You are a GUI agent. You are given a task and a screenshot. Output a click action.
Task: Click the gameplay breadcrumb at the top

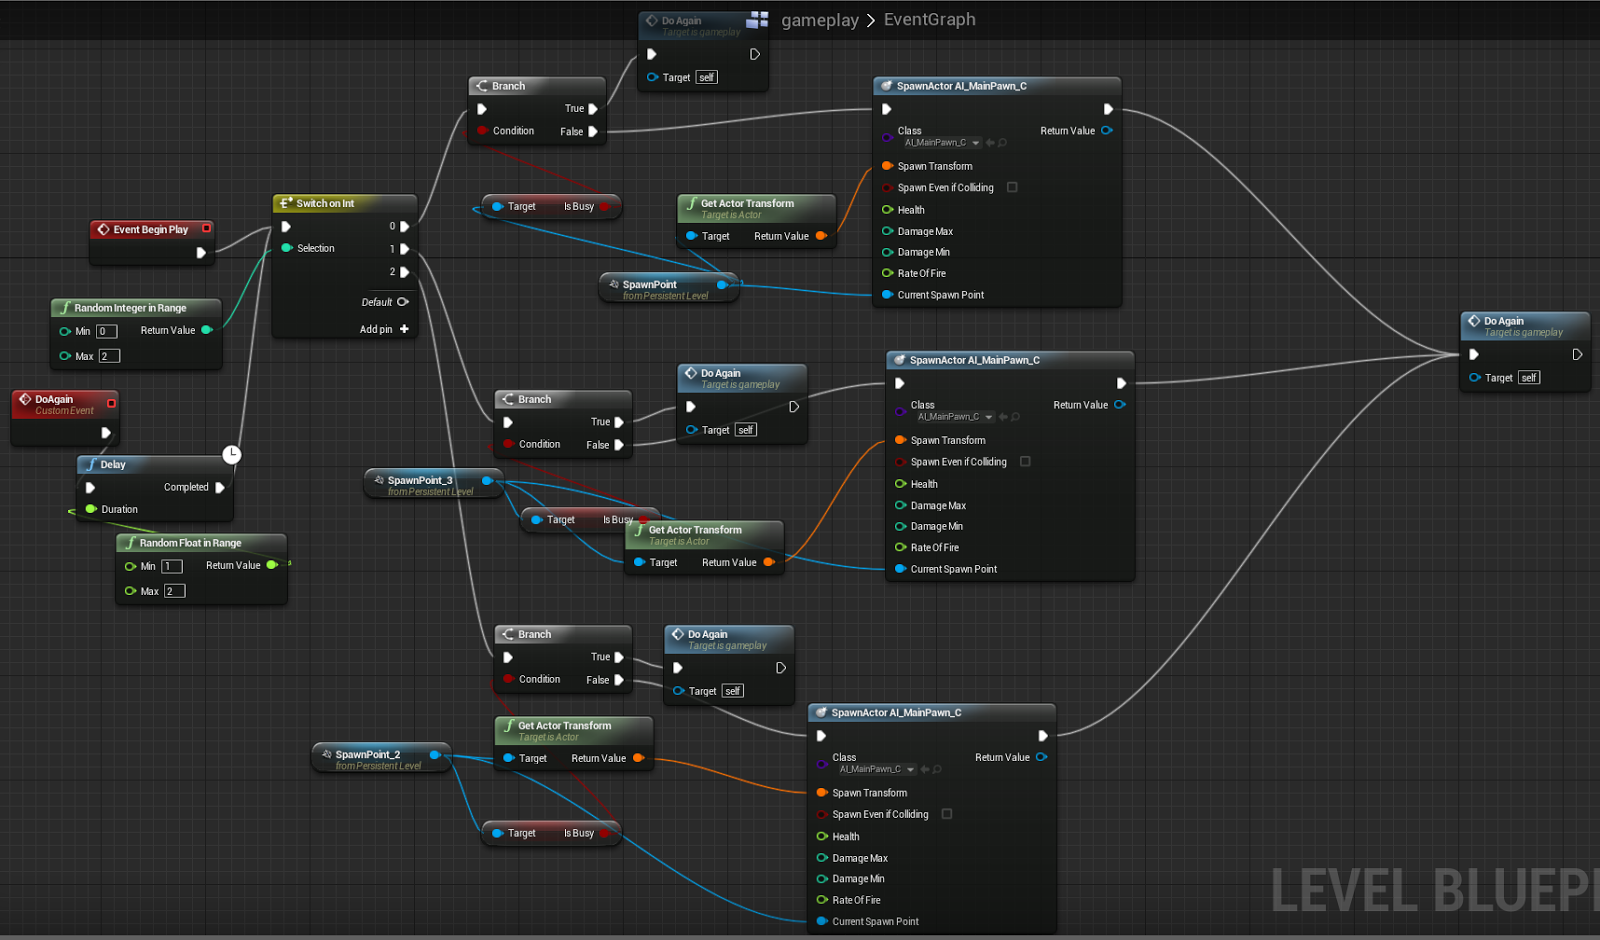point(820,19)
